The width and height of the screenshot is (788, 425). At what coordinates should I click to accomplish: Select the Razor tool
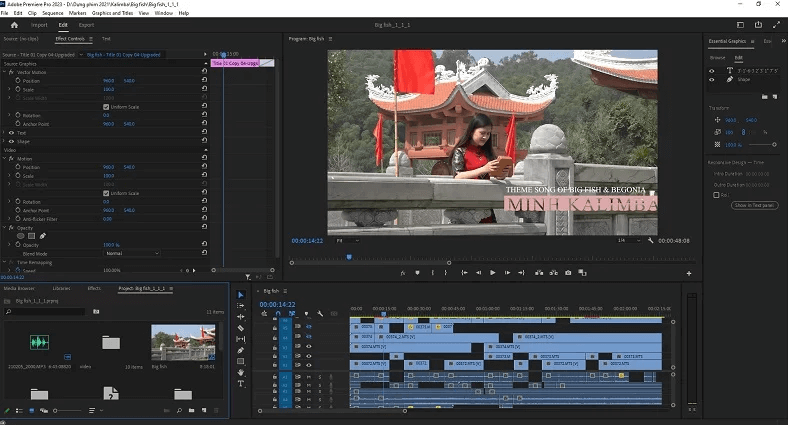pyautogui.click(x=241, y=328)
